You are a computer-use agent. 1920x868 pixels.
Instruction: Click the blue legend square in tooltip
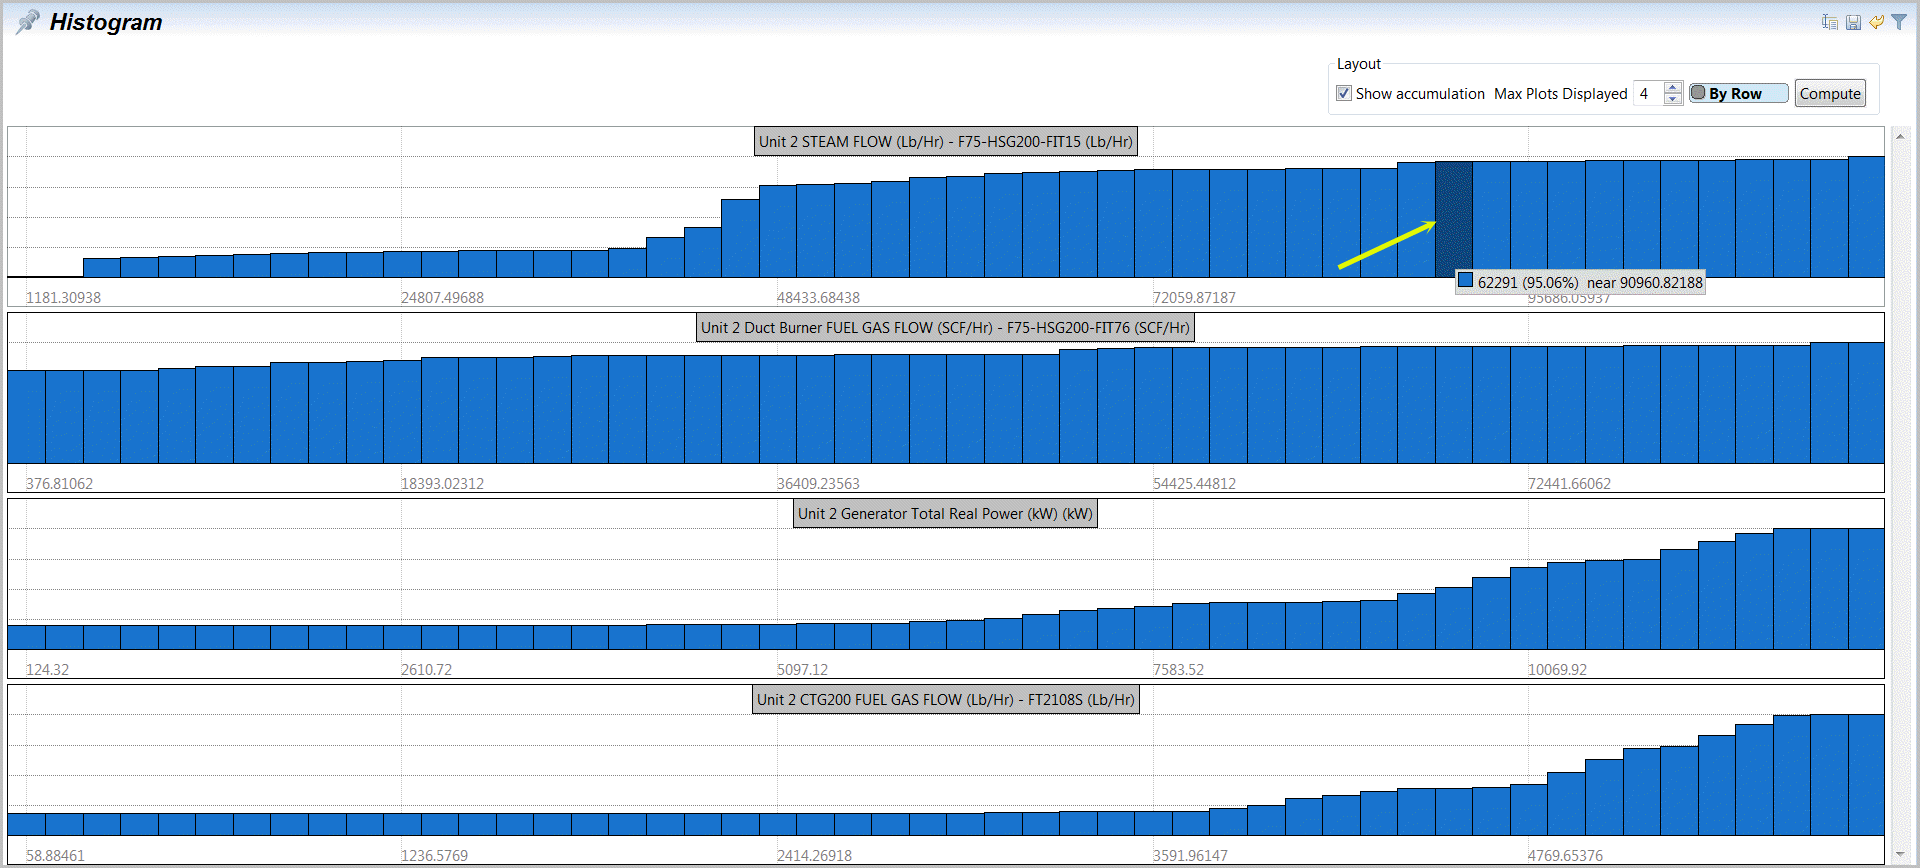click(1465, 281)
